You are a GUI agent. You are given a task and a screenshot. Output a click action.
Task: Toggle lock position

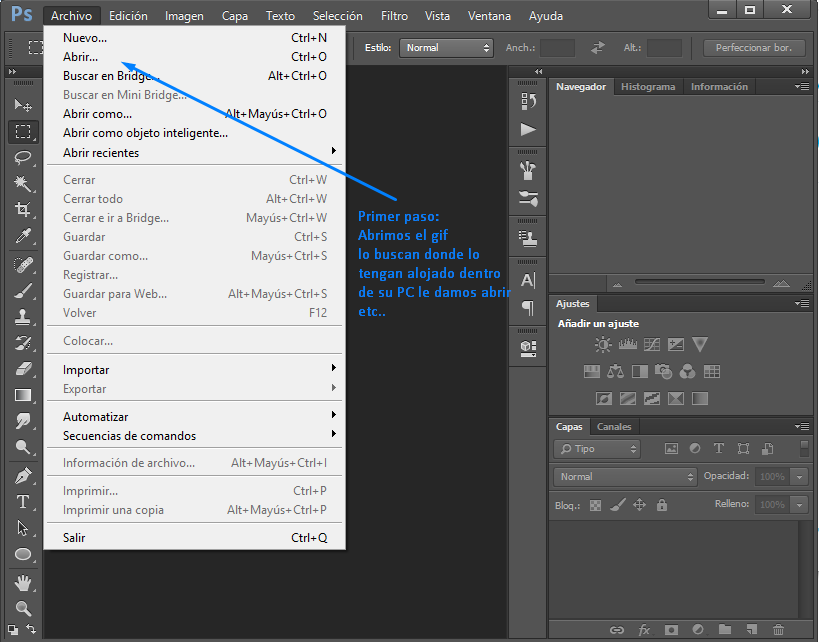(x=639, y=505)
